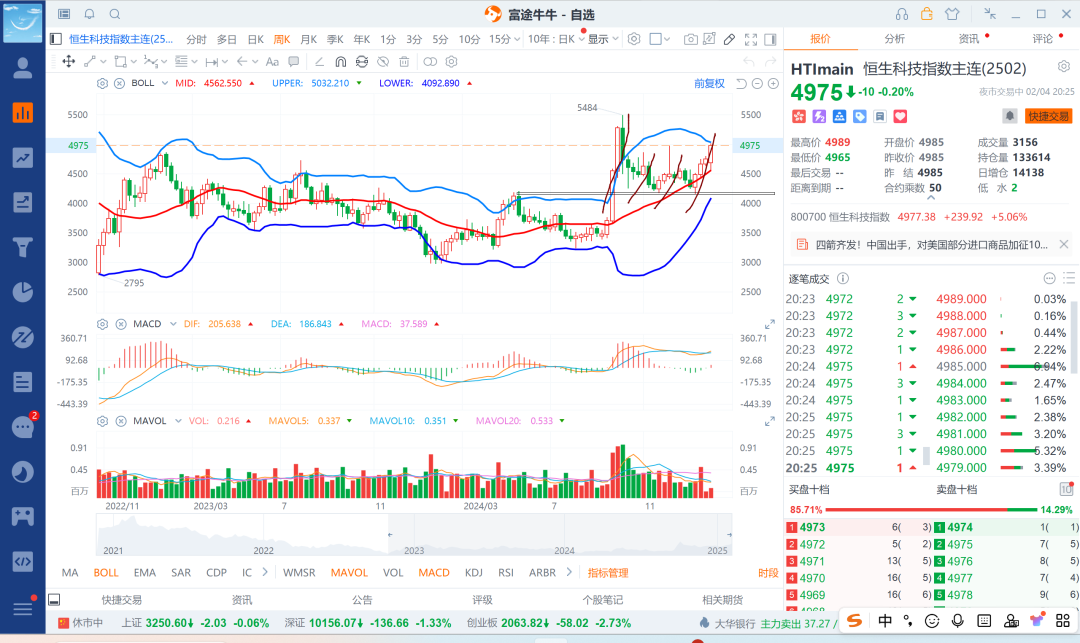Remove the MACD indicator with X
Image resolution: width=1080 pixels, height=643 pixels.
pyautogui.click(x=121, y=324)
